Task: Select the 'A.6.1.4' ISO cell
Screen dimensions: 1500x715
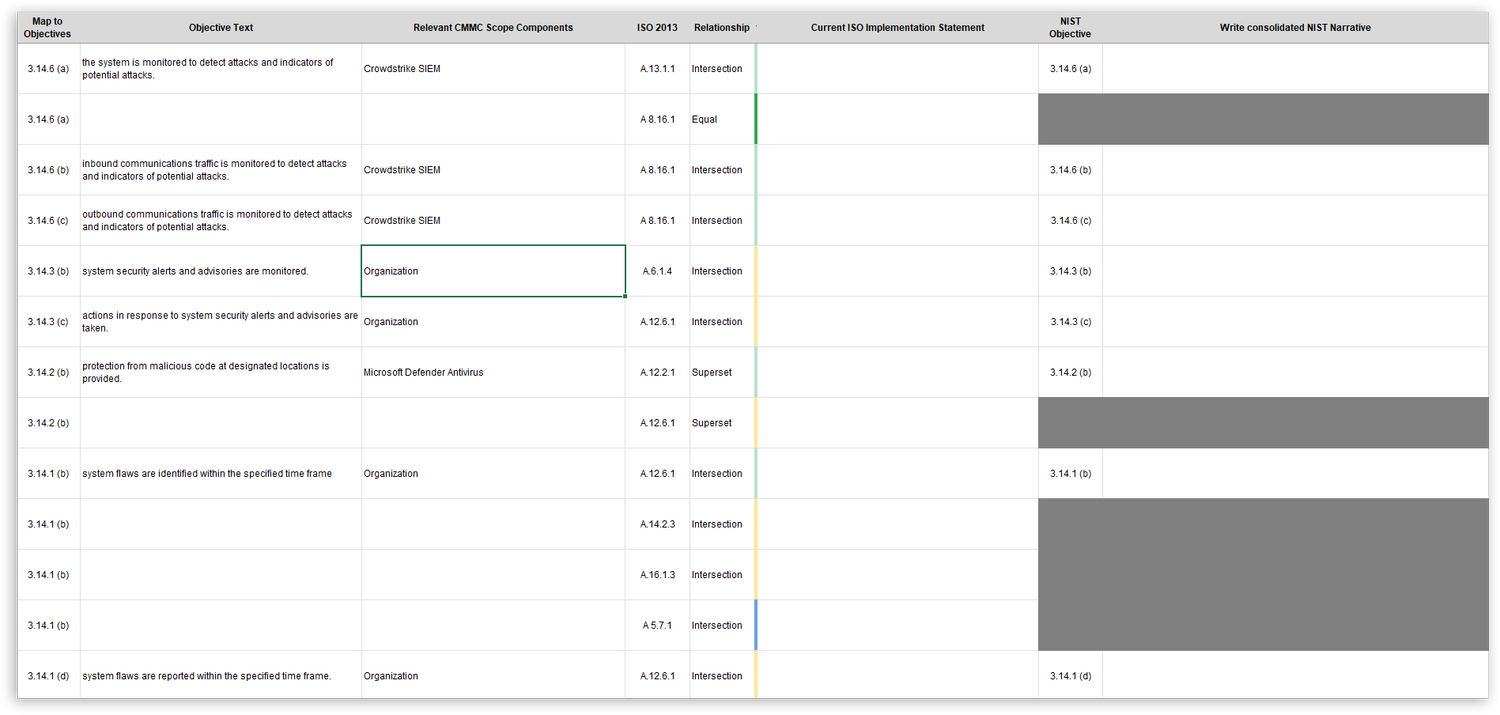Action: 657,271
